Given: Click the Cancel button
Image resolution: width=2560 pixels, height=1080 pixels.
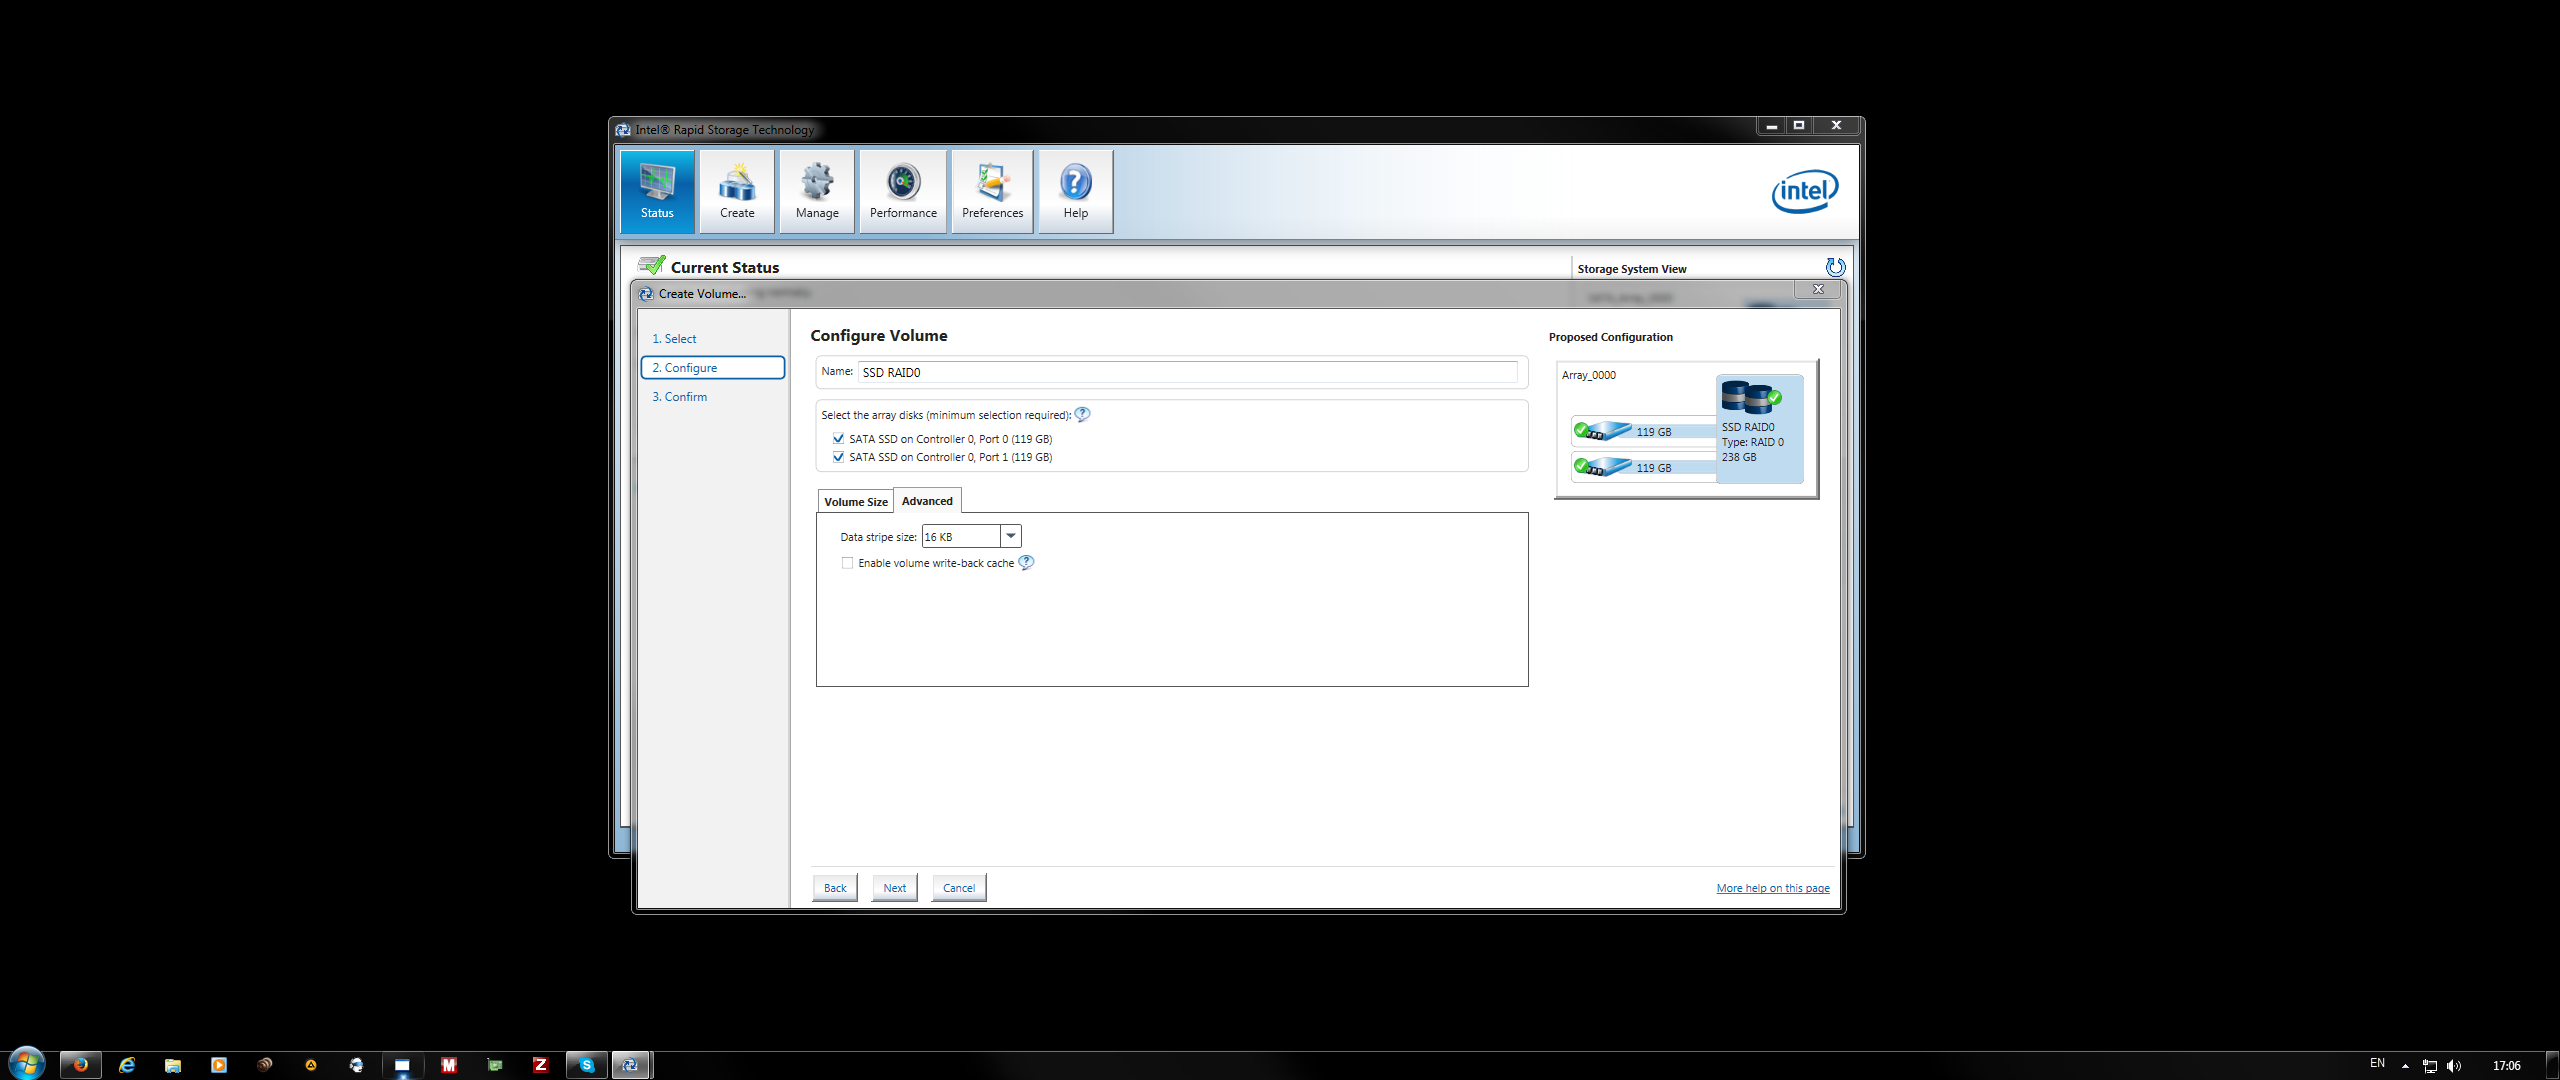Looking at the screenshot, I should pos(959,887).
